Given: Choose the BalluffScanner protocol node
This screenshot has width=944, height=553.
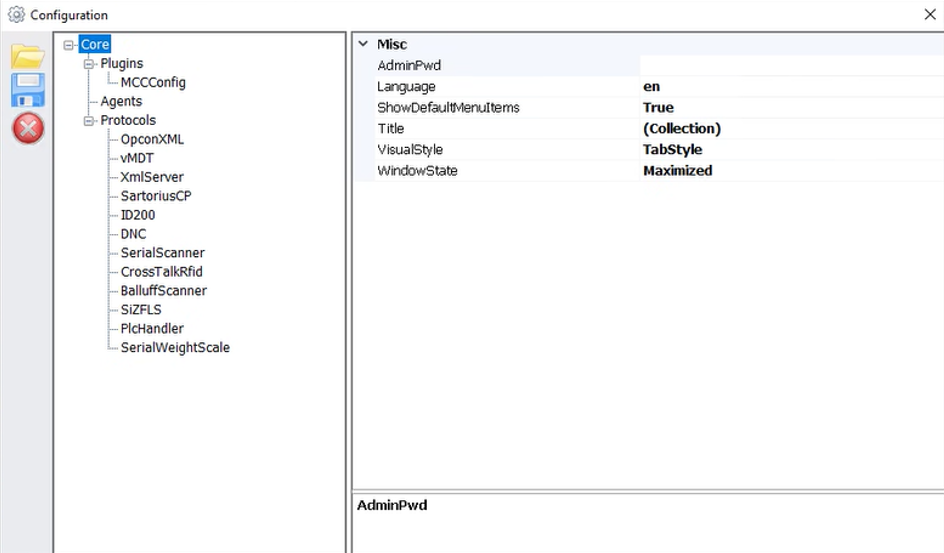Looking at the screenshot, I should (x=163, y=291).
